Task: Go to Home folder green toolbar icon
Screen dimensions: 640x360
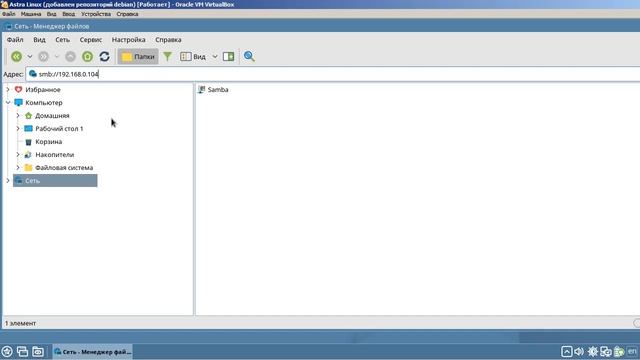Action: 87,57
